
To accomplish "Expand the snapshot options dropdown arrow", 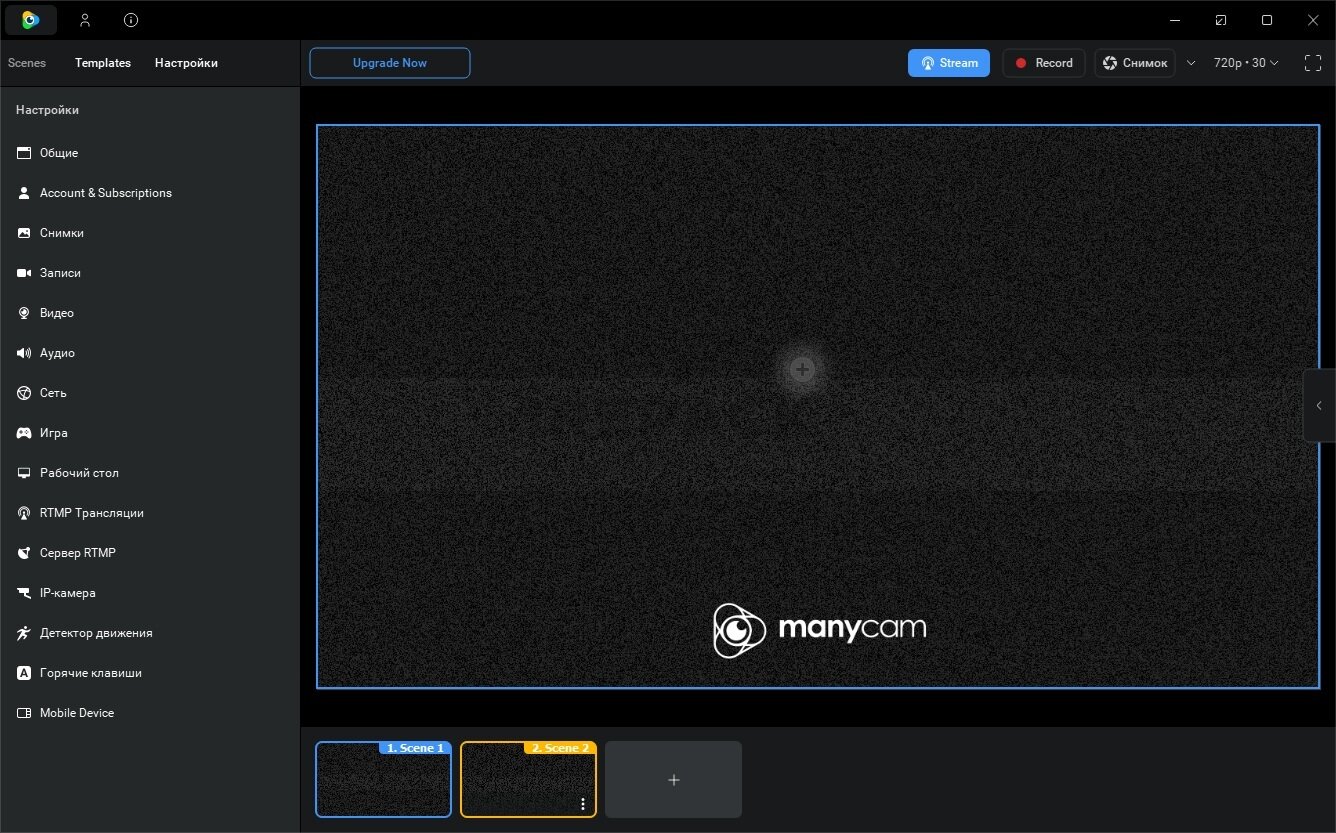I will [x=1191, y=63].
